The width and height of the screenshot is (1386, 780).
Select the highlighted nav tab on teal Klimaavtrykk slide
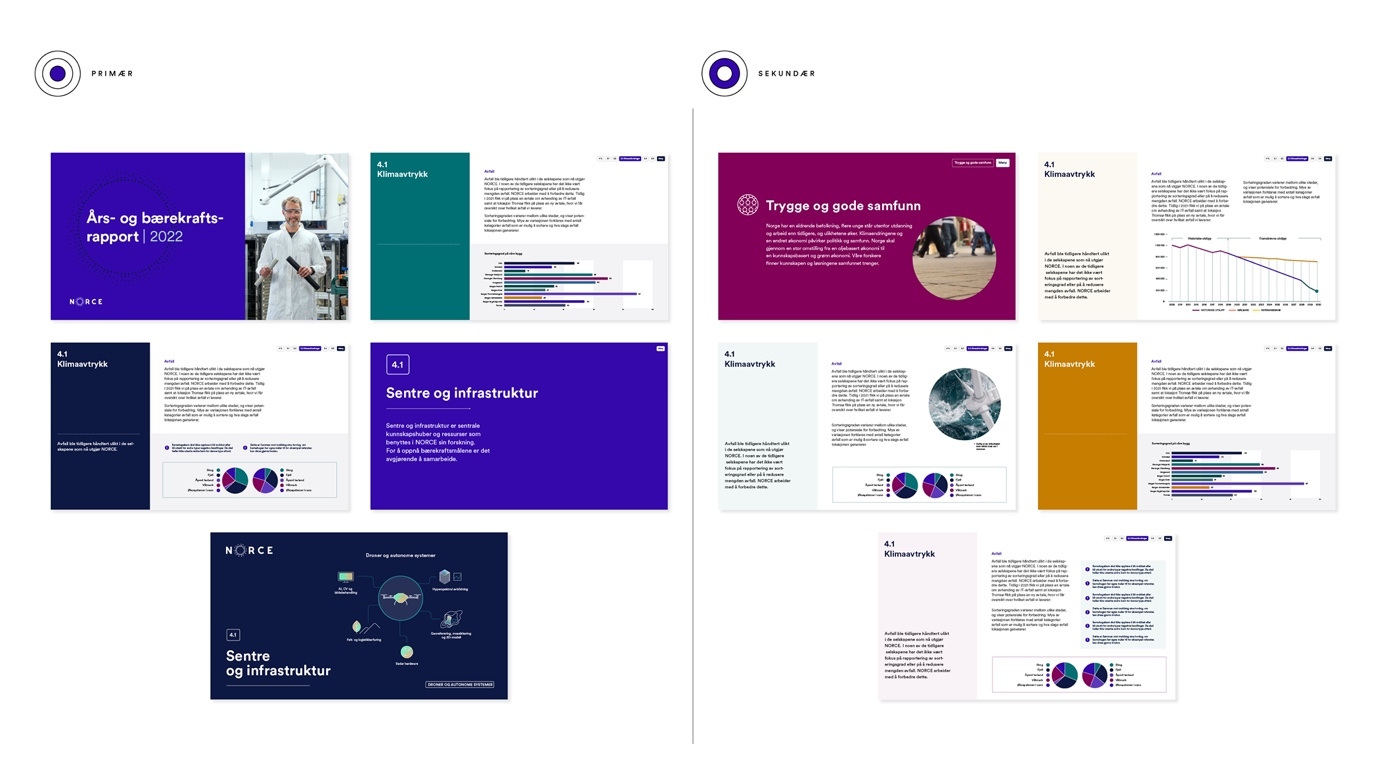tap(630, 158)
